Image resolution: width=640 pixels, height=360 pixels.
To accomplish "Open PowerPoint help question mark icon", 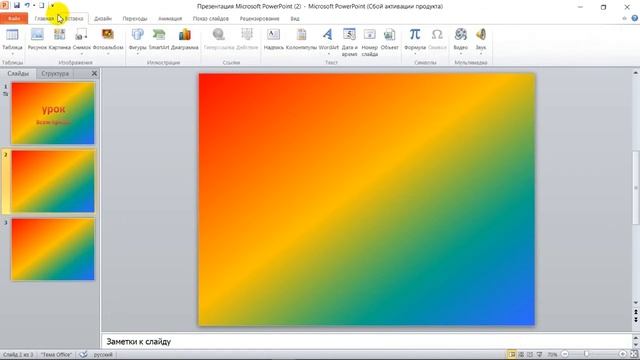I will click(x=635, y=18).
